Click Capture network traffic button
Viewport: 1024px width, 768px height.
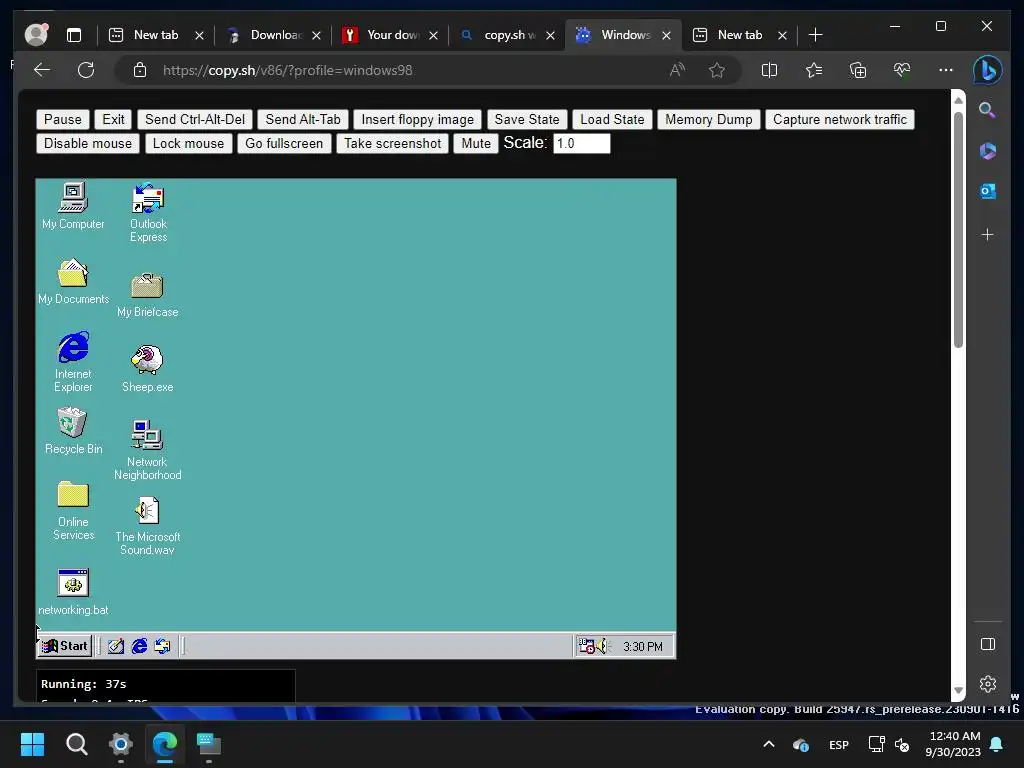(x=840, y=120)
